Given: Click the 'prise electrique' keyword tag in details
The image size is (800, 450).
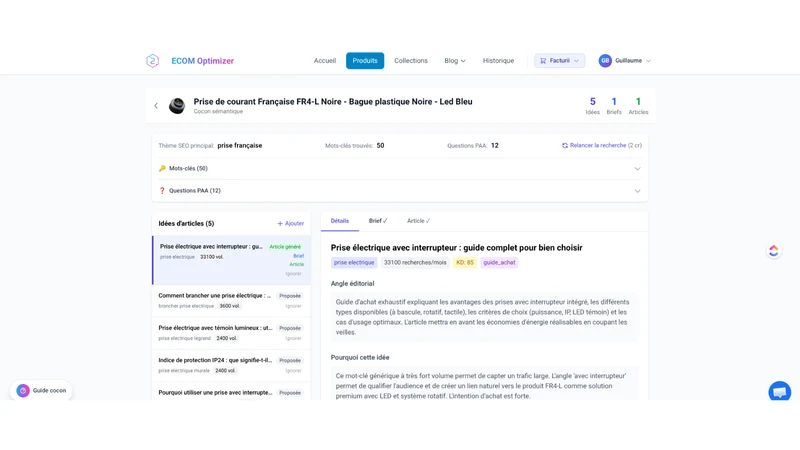Looking at the screenshot, I should pos(354,262).
